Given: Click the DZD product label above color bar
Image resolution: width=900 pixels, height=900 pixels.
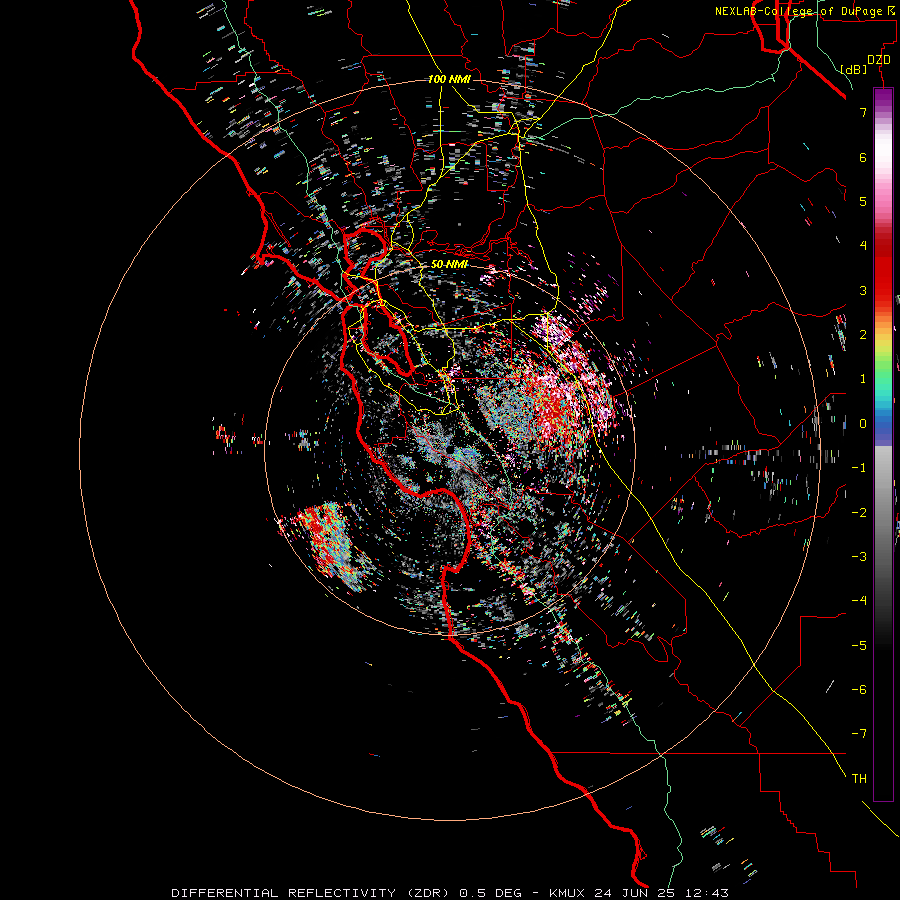Looking at the screenshot, I should (x=878, y=60).
